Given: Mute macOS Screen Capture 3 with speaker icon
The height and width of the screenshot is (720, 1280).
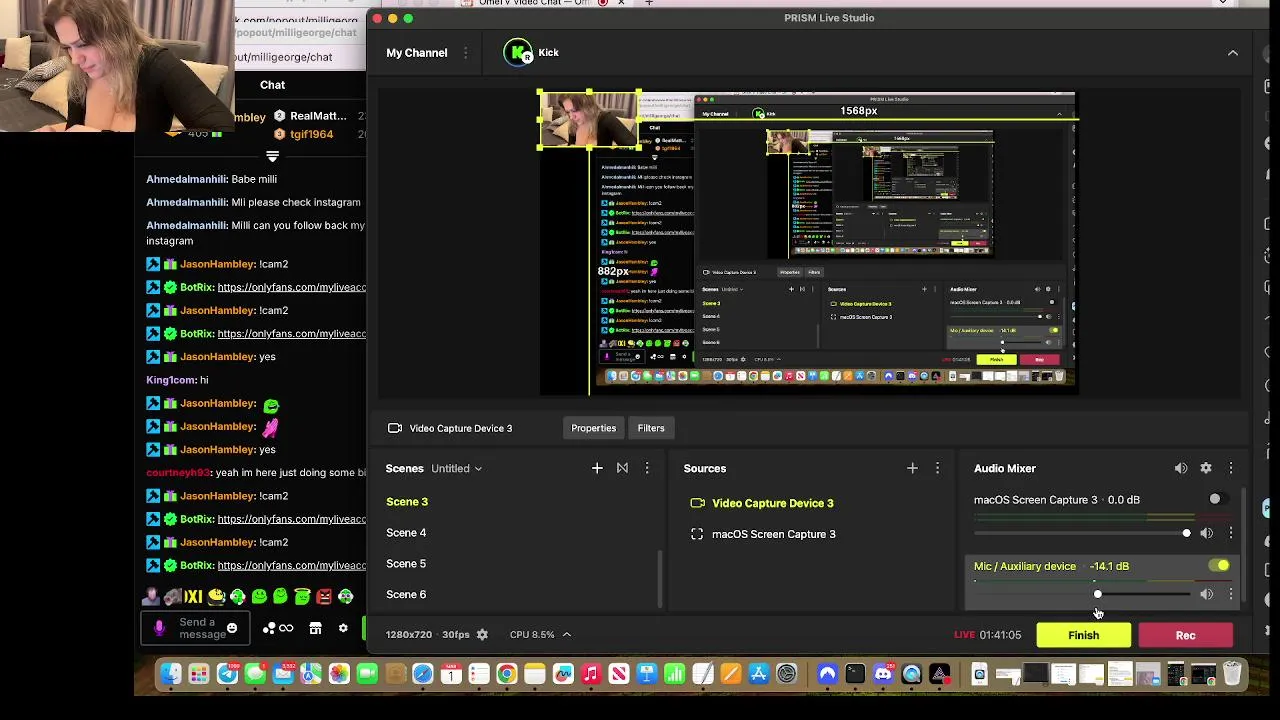Looking at the screenshot, I should (x=1206, y=533).
